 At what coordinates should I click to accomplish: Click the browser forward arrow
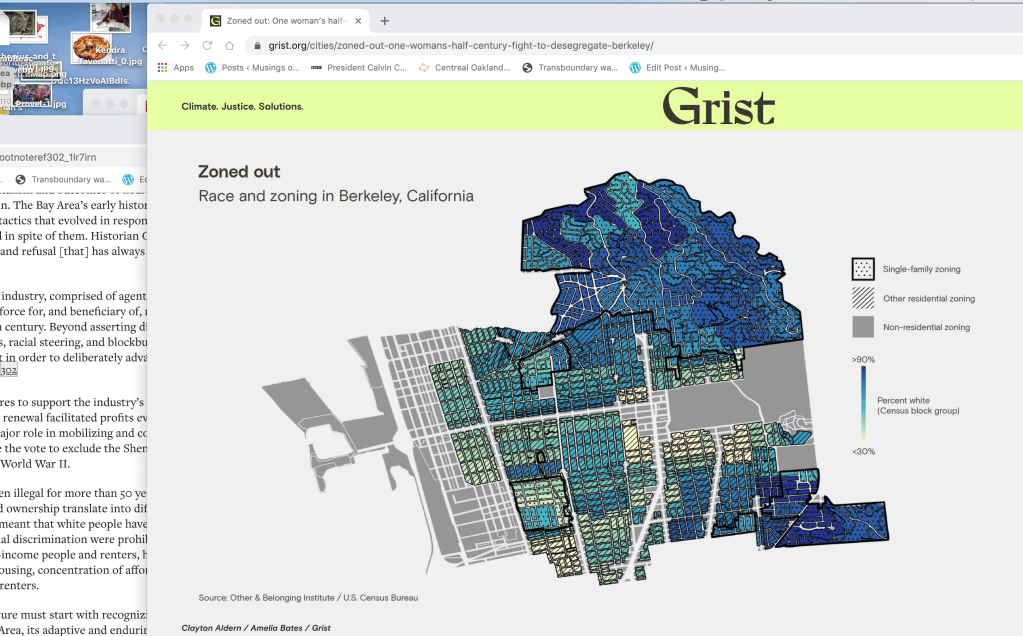[x=185, y=45]
